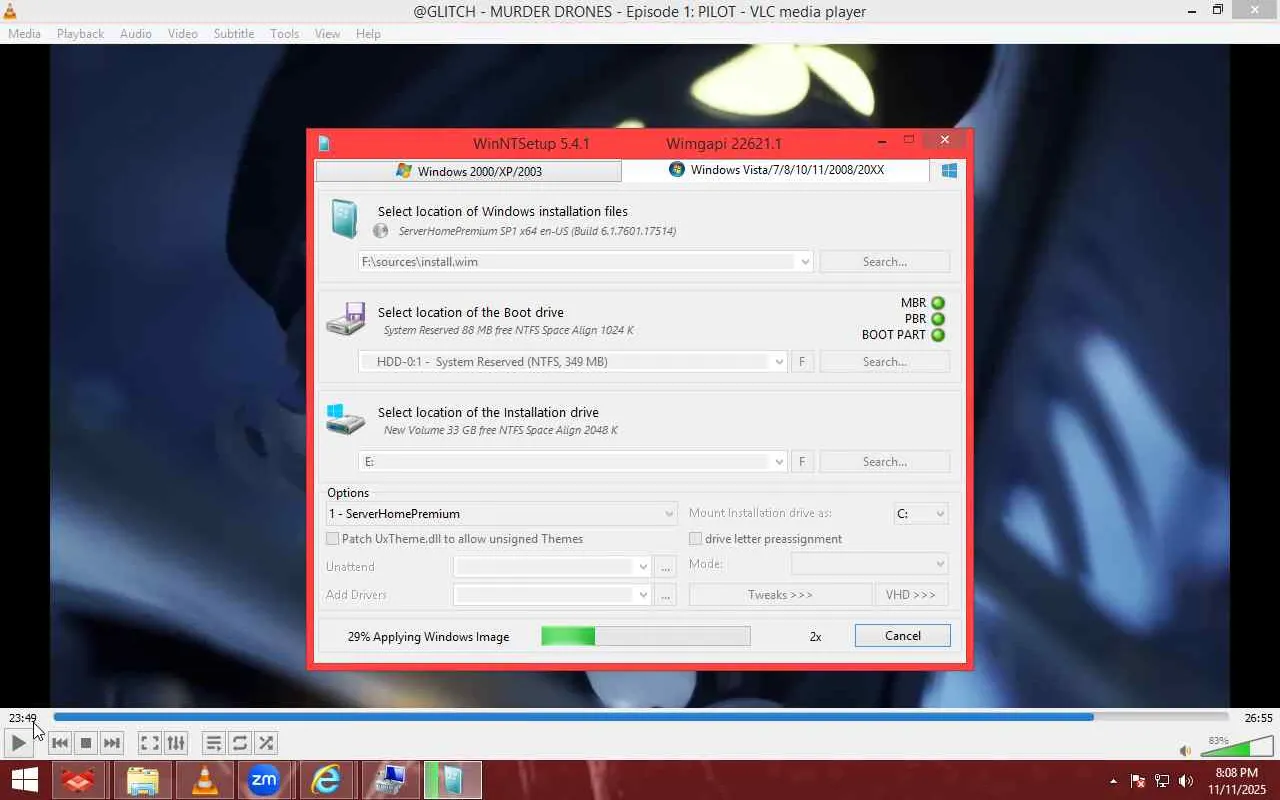
Task: Click the VLC seek bar
Action: (x=641, y=717)
